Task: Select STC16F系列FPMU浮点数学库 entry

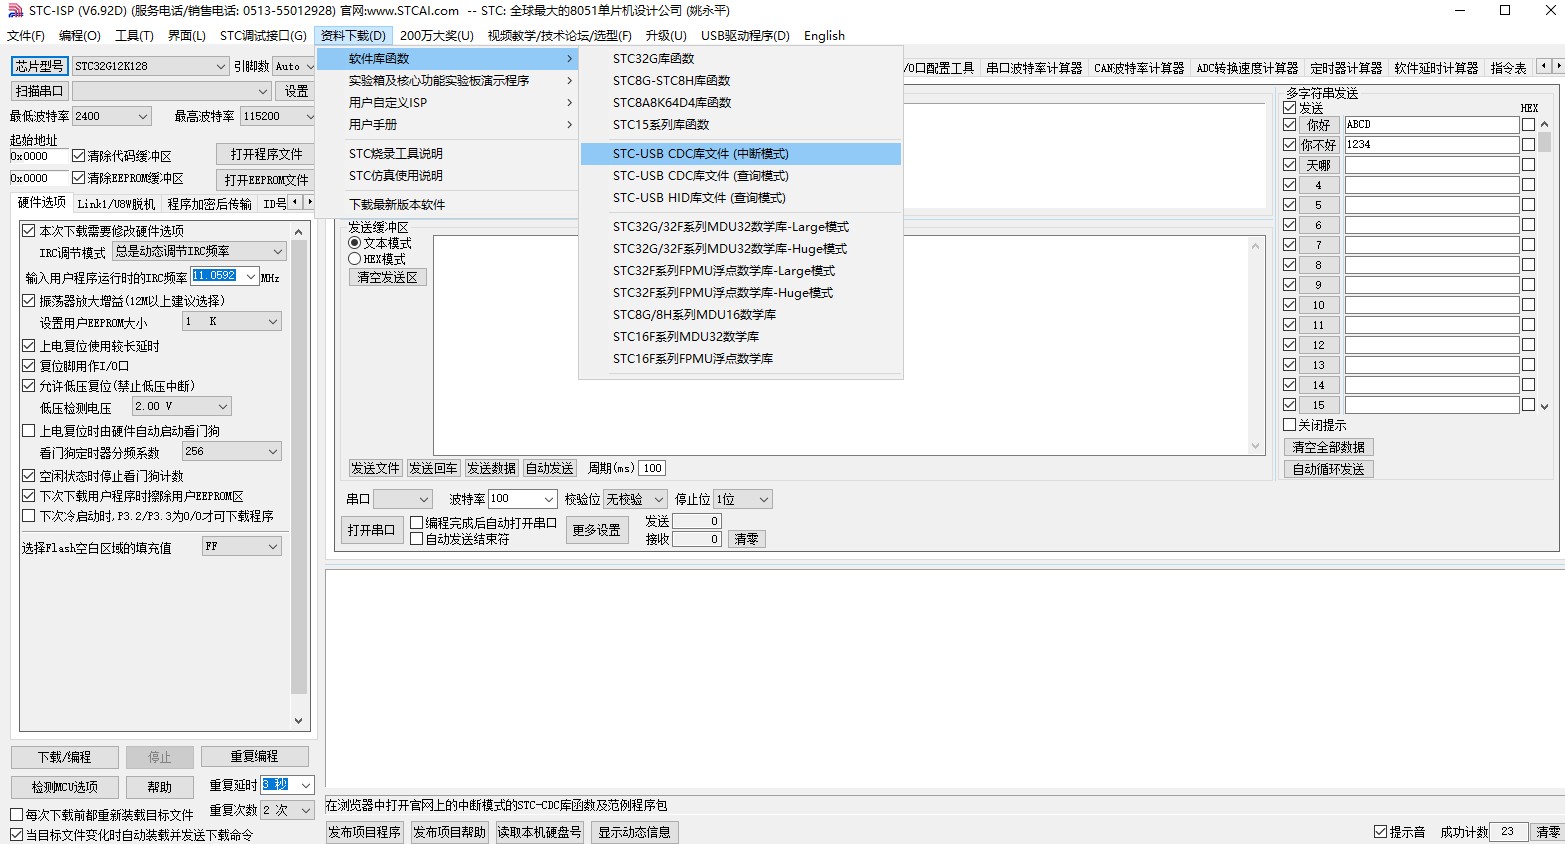Action: pyautogui.click(x=741, y=359)
